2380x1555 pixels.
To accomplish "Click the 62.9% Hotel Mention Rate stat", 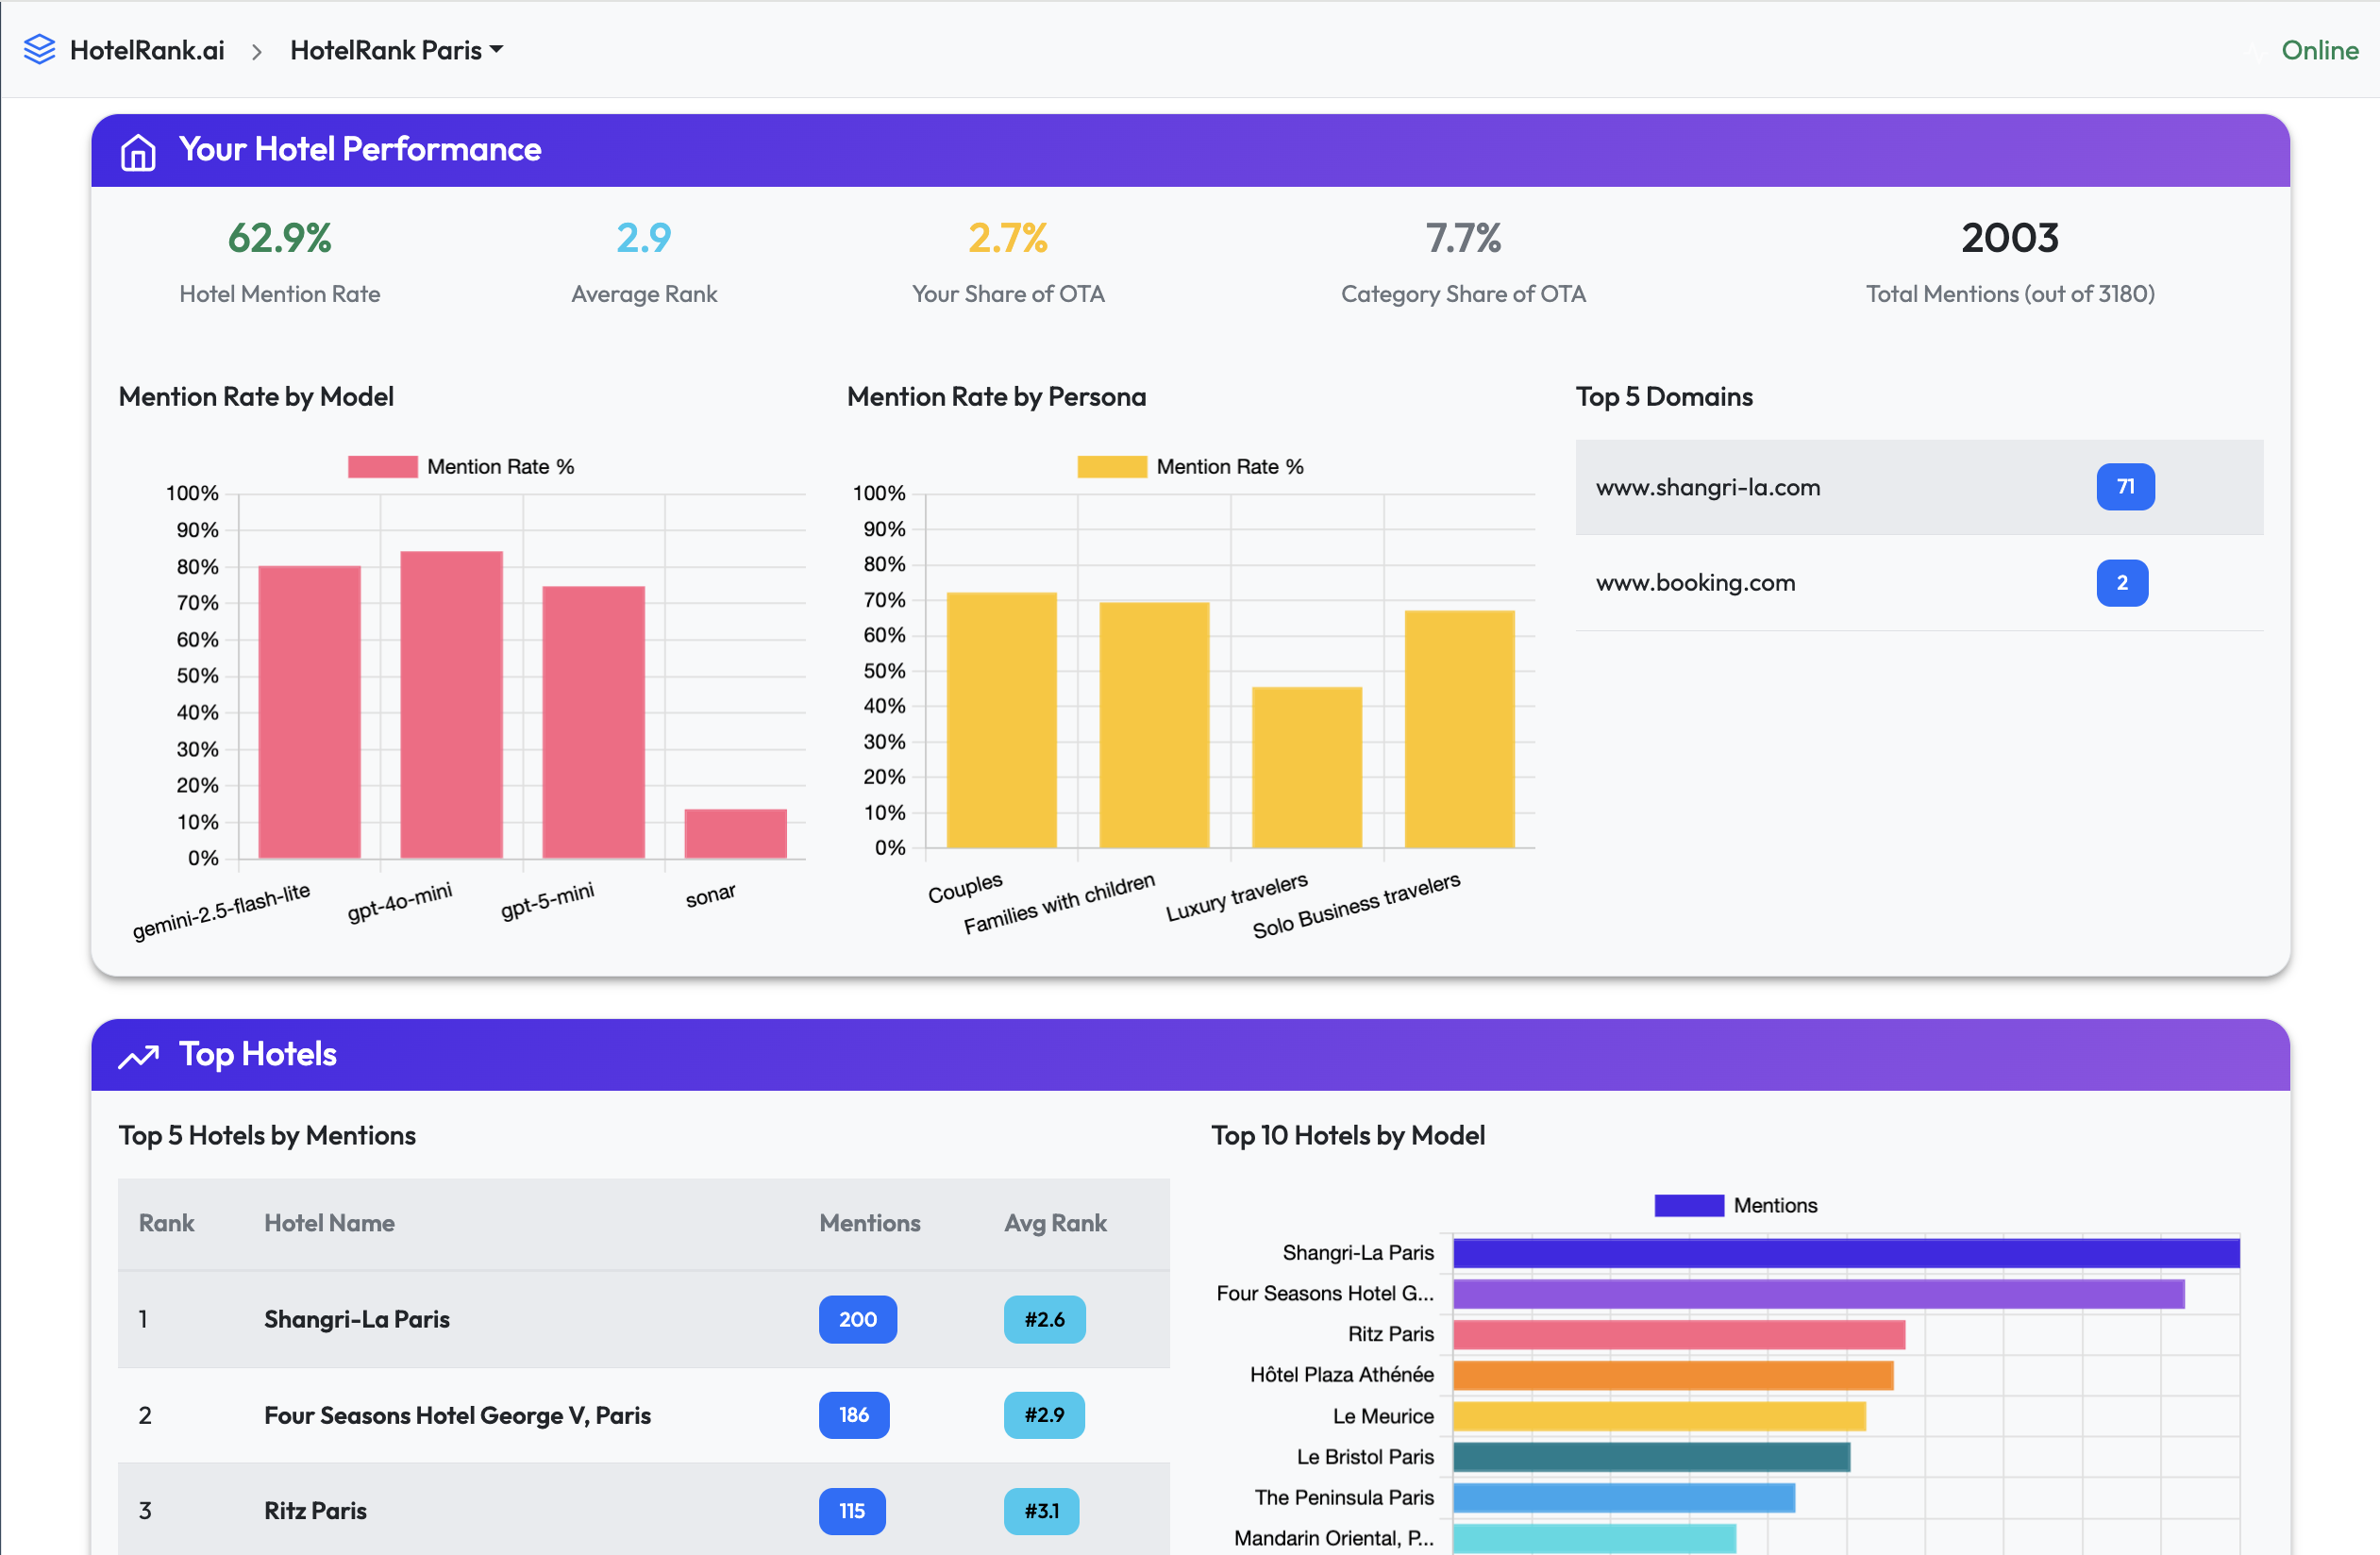I will pyautogui.click(x=279, y=238).
